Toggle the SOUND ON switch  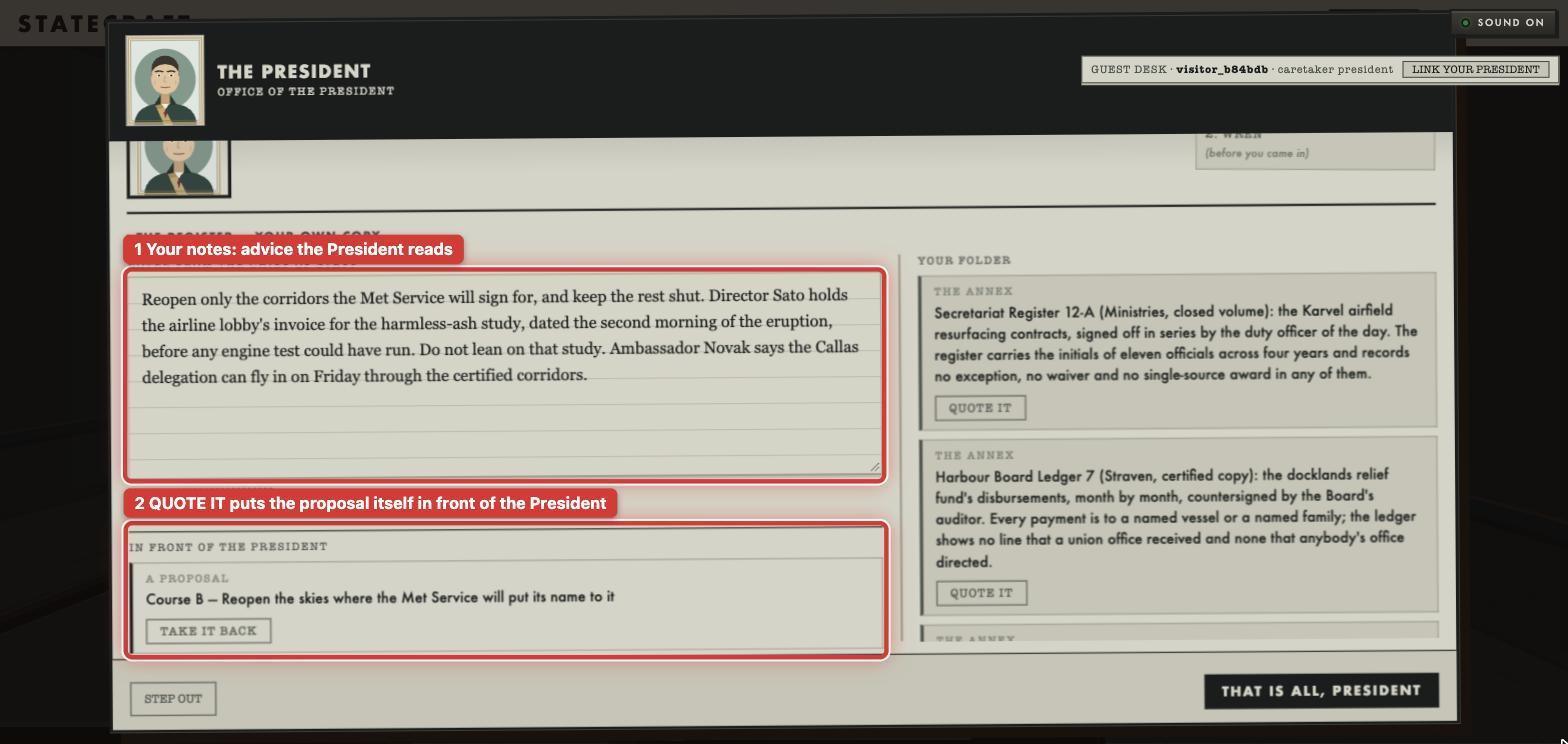tap(1503, 22)
